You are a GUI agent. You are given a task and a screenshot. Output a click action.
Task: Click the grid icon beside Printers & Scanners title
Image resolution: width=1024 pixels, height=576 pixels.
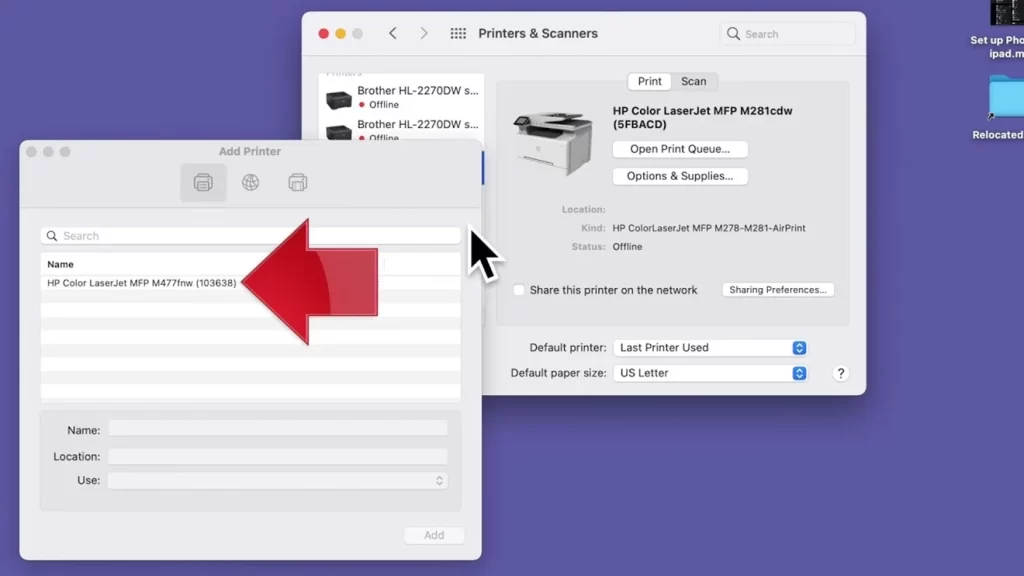tap(458, 33)
